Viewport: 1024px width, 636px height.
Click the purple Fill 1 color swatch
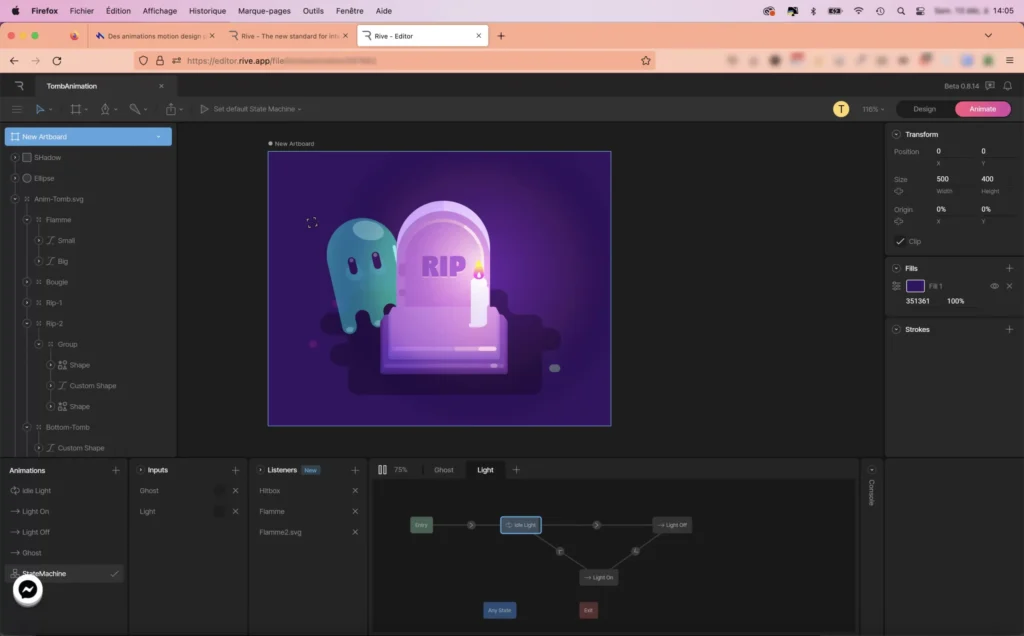pyautogui.click(x=915, y=286)
